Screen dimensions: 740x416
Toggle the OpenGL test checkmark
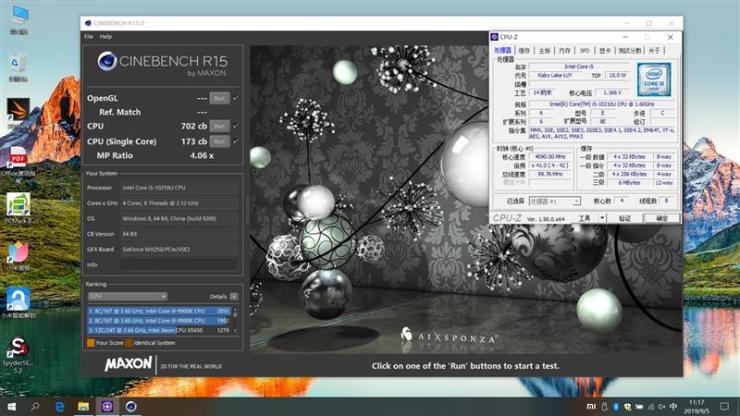tap(235, 98)
